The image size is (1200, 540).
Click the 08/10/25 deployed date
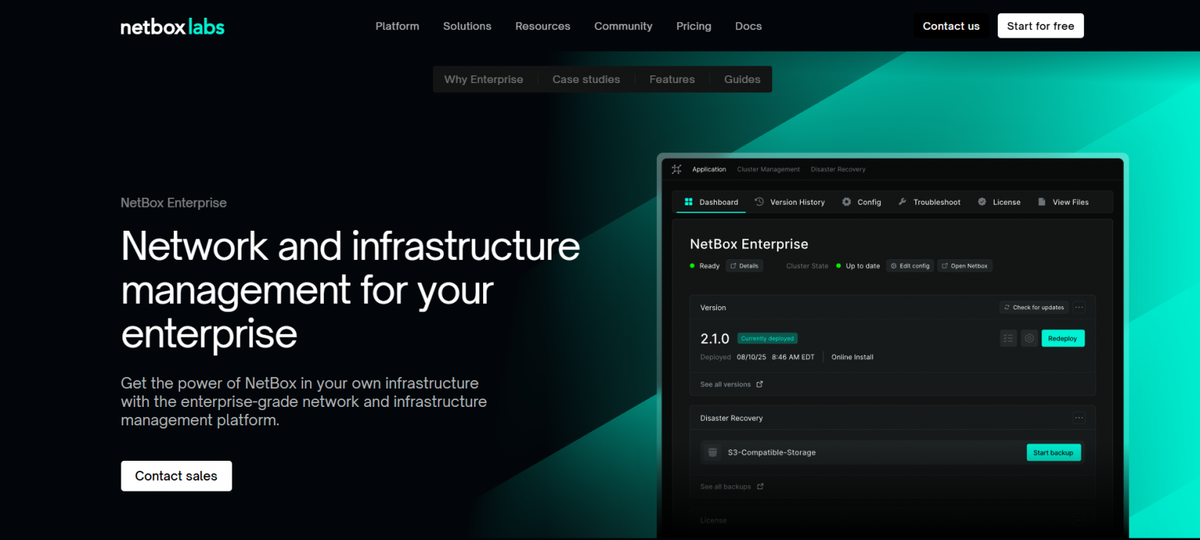click(750, 357)
